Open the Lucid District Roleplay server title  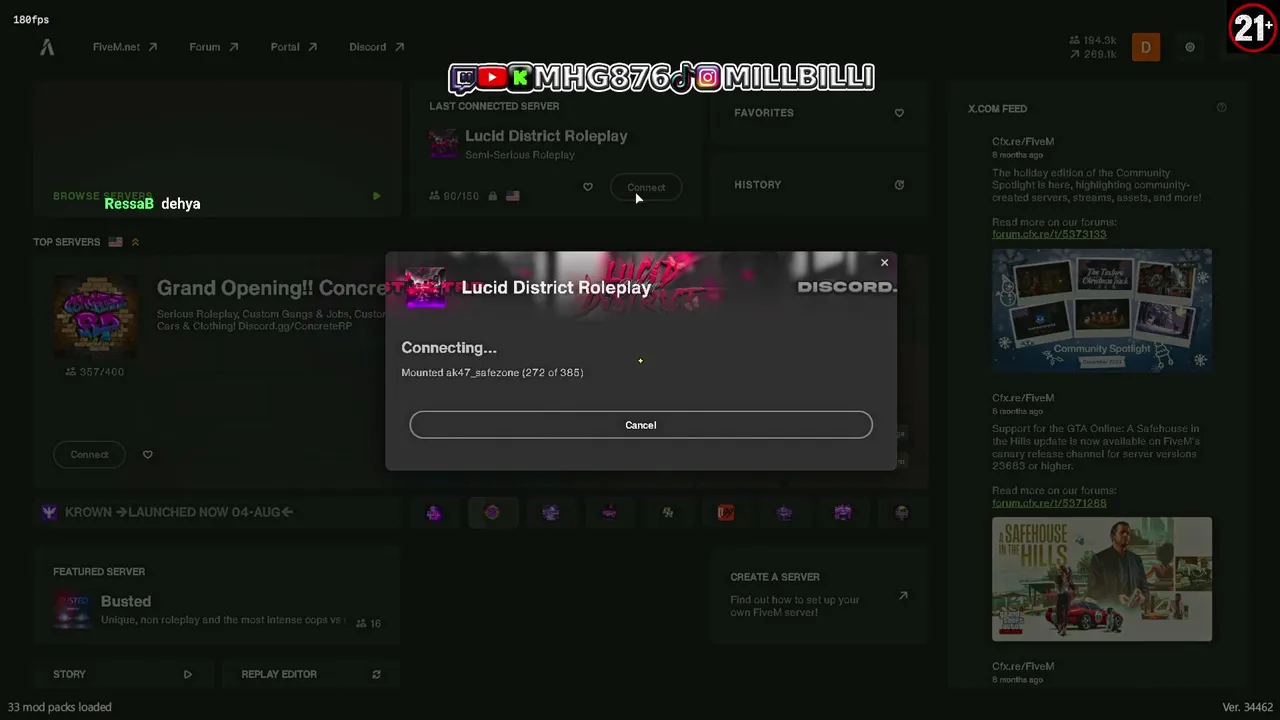(546, 136)
